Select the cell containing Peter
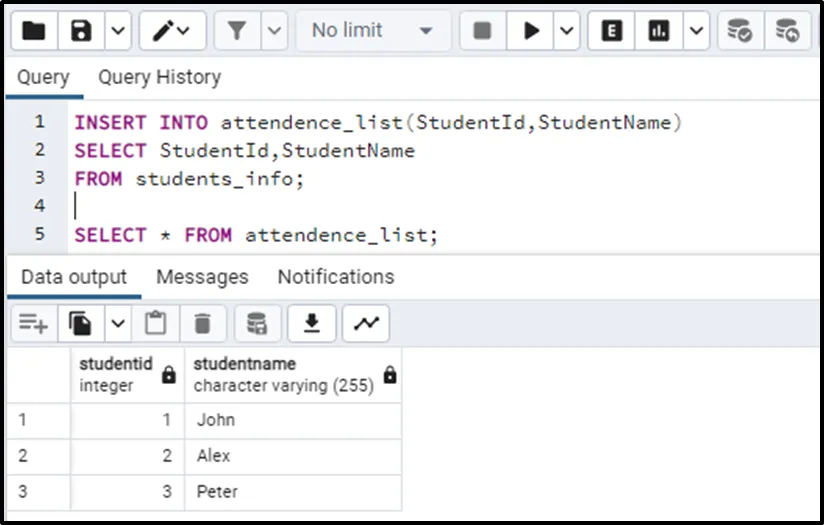The width and height of the screenshot is (824, 525). [x=293, y=492]
